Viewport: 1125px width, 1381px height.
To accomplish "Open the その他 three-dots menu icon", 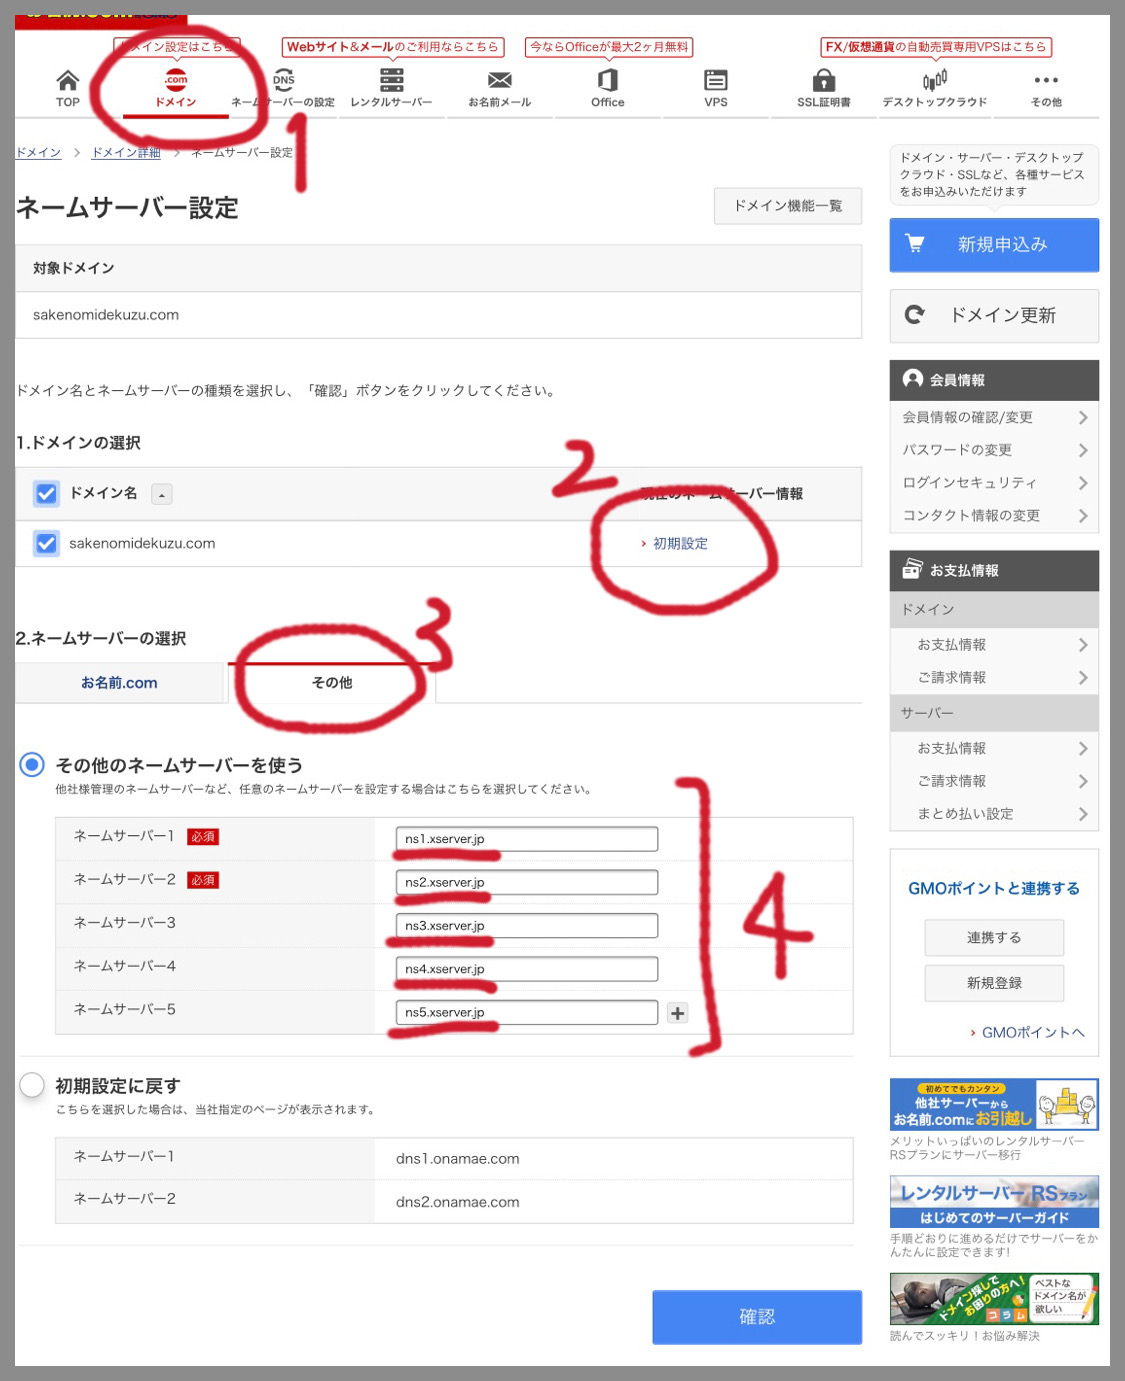I will tap(1046, 80).
